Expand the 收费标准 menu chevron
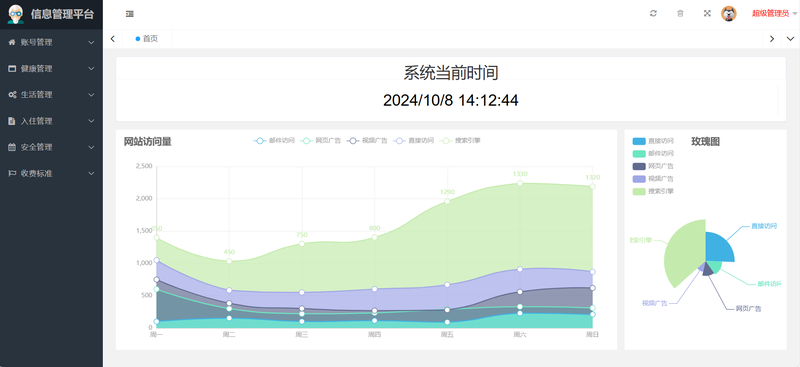 coord(91,174)
